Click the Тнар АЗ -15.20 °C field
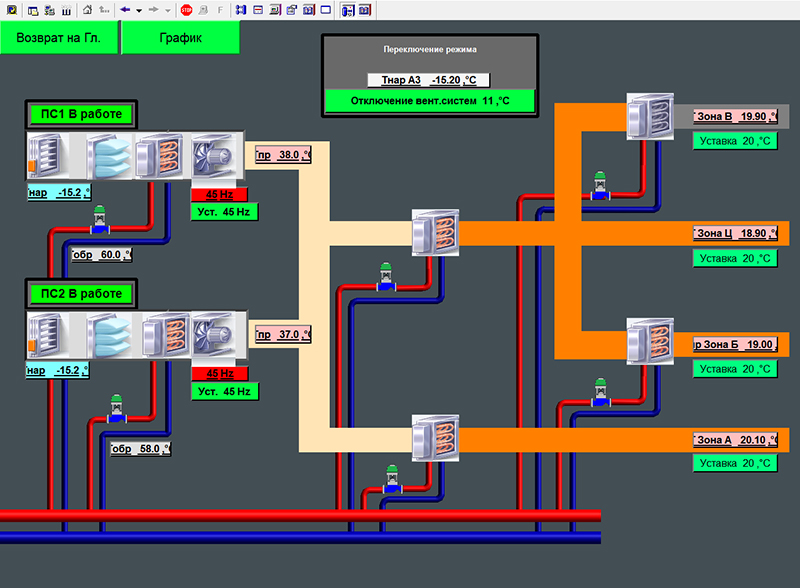Screen dimensions: 800x588 (x=430, y=80)
